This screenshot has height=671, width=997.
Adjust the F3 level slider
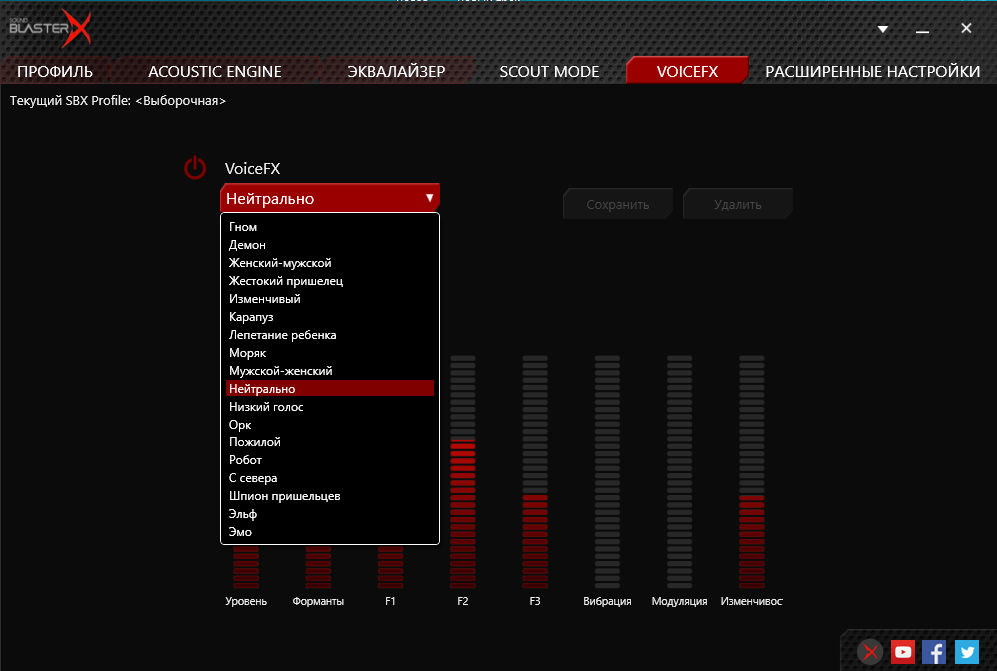click(x=535, y=471)
